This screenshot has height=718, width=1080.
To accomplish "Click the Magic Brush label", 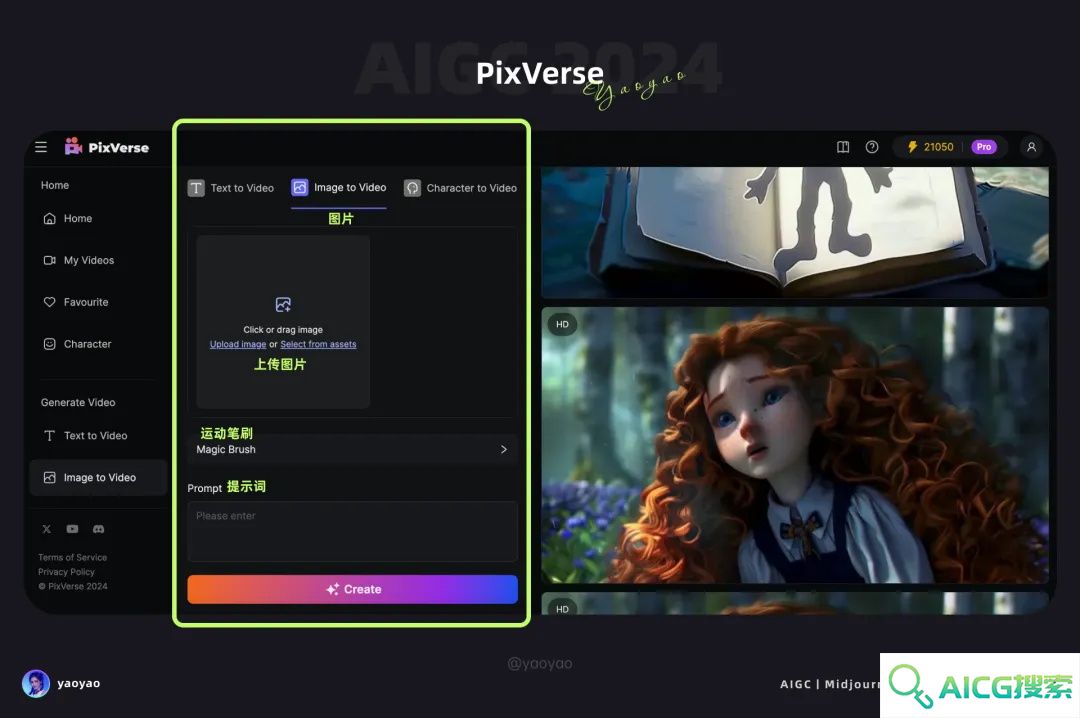I will 226,449.
